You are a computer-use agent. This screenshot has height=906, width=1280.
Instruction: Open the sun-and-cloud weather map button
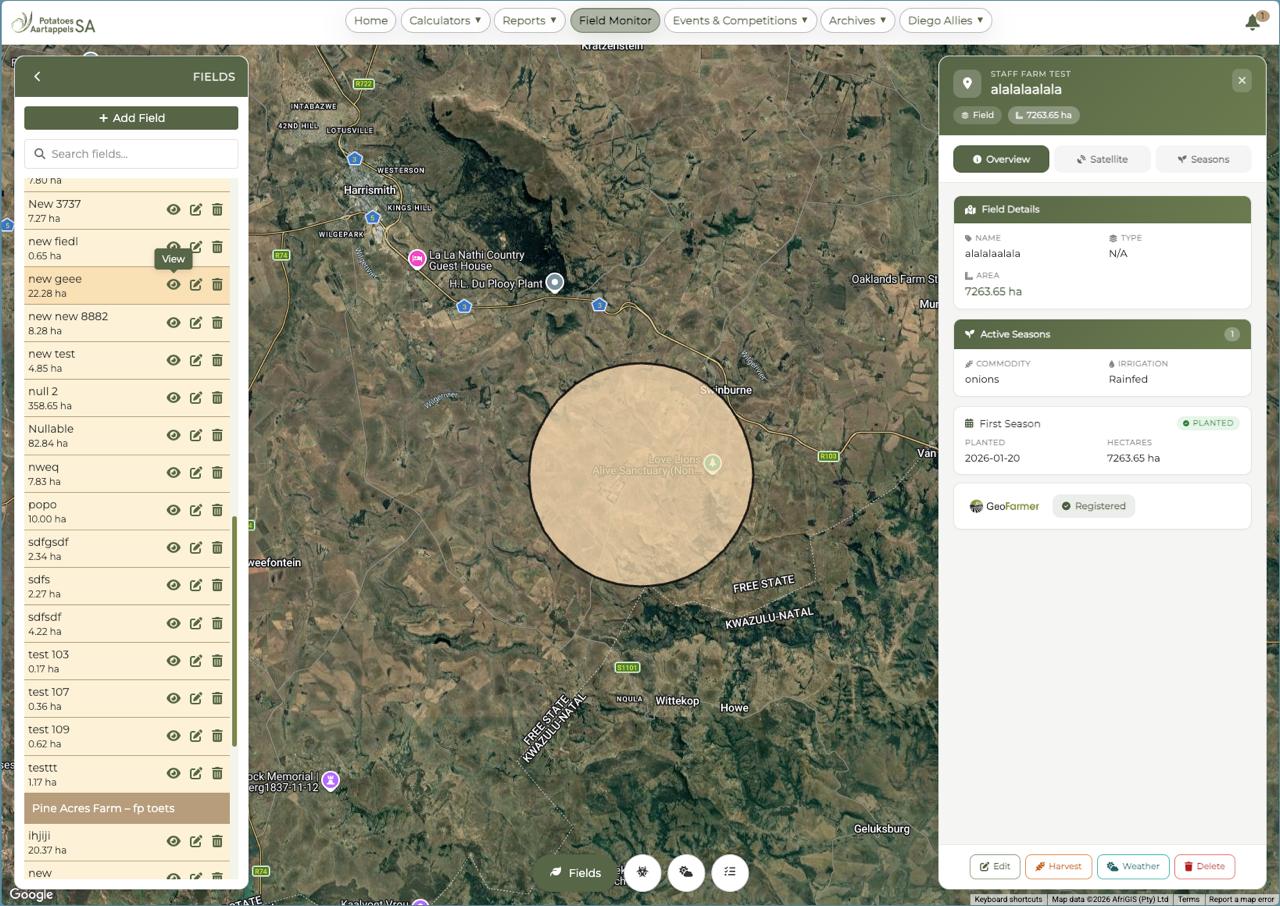coord(686,872)
